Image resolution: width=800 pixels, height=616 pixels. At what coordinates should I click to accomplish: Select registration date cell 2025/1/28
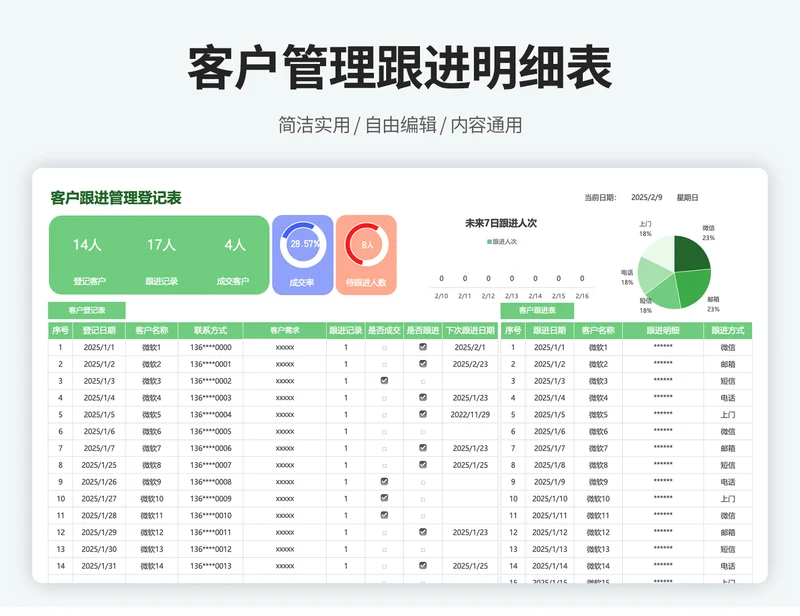(x=99, y=516)
